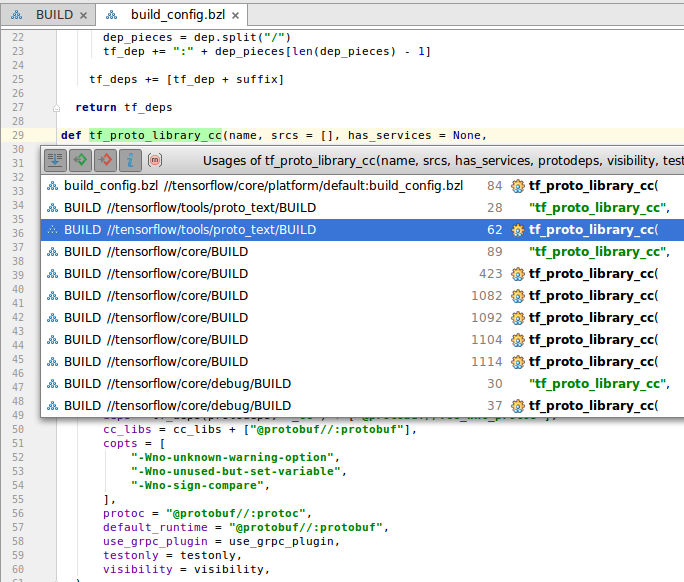Click gear icon in core/BUILD line 1092 row
684x582 pixels.
point(518,318)
